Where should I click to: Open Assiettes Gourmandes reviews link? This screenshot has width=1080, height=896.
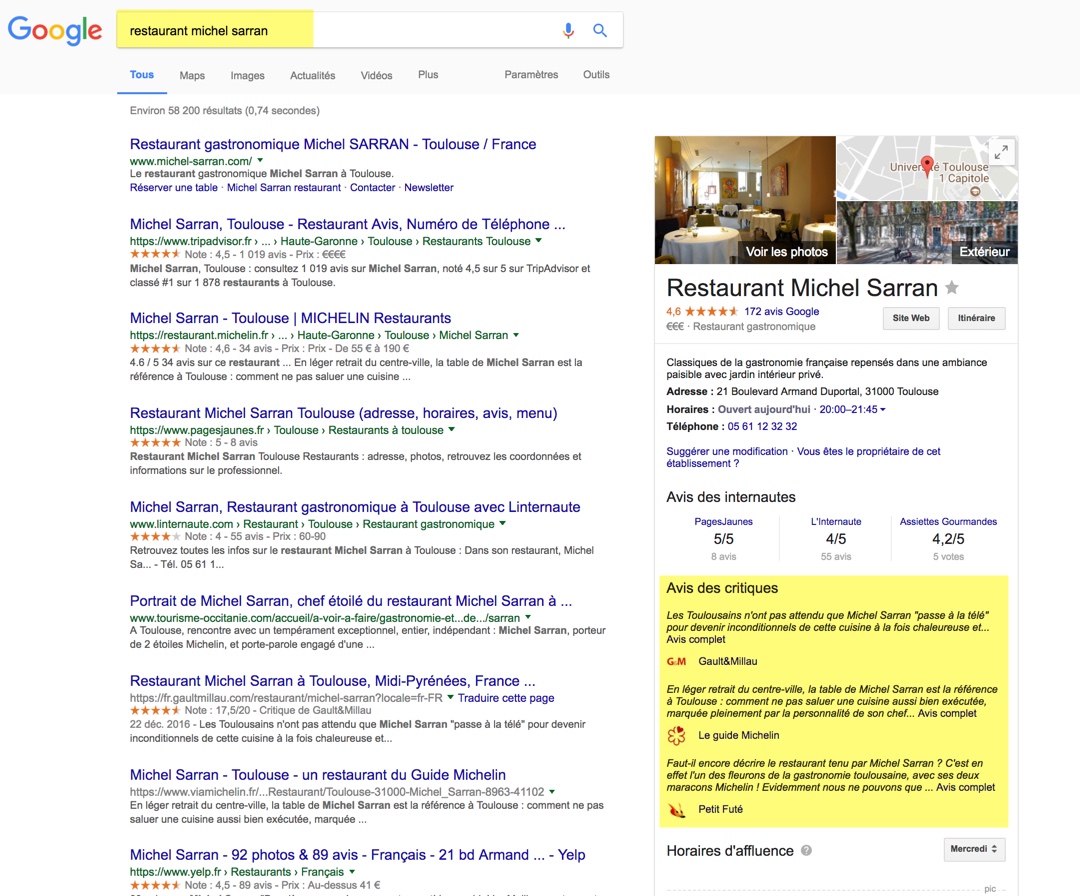[x=948, y=521]
